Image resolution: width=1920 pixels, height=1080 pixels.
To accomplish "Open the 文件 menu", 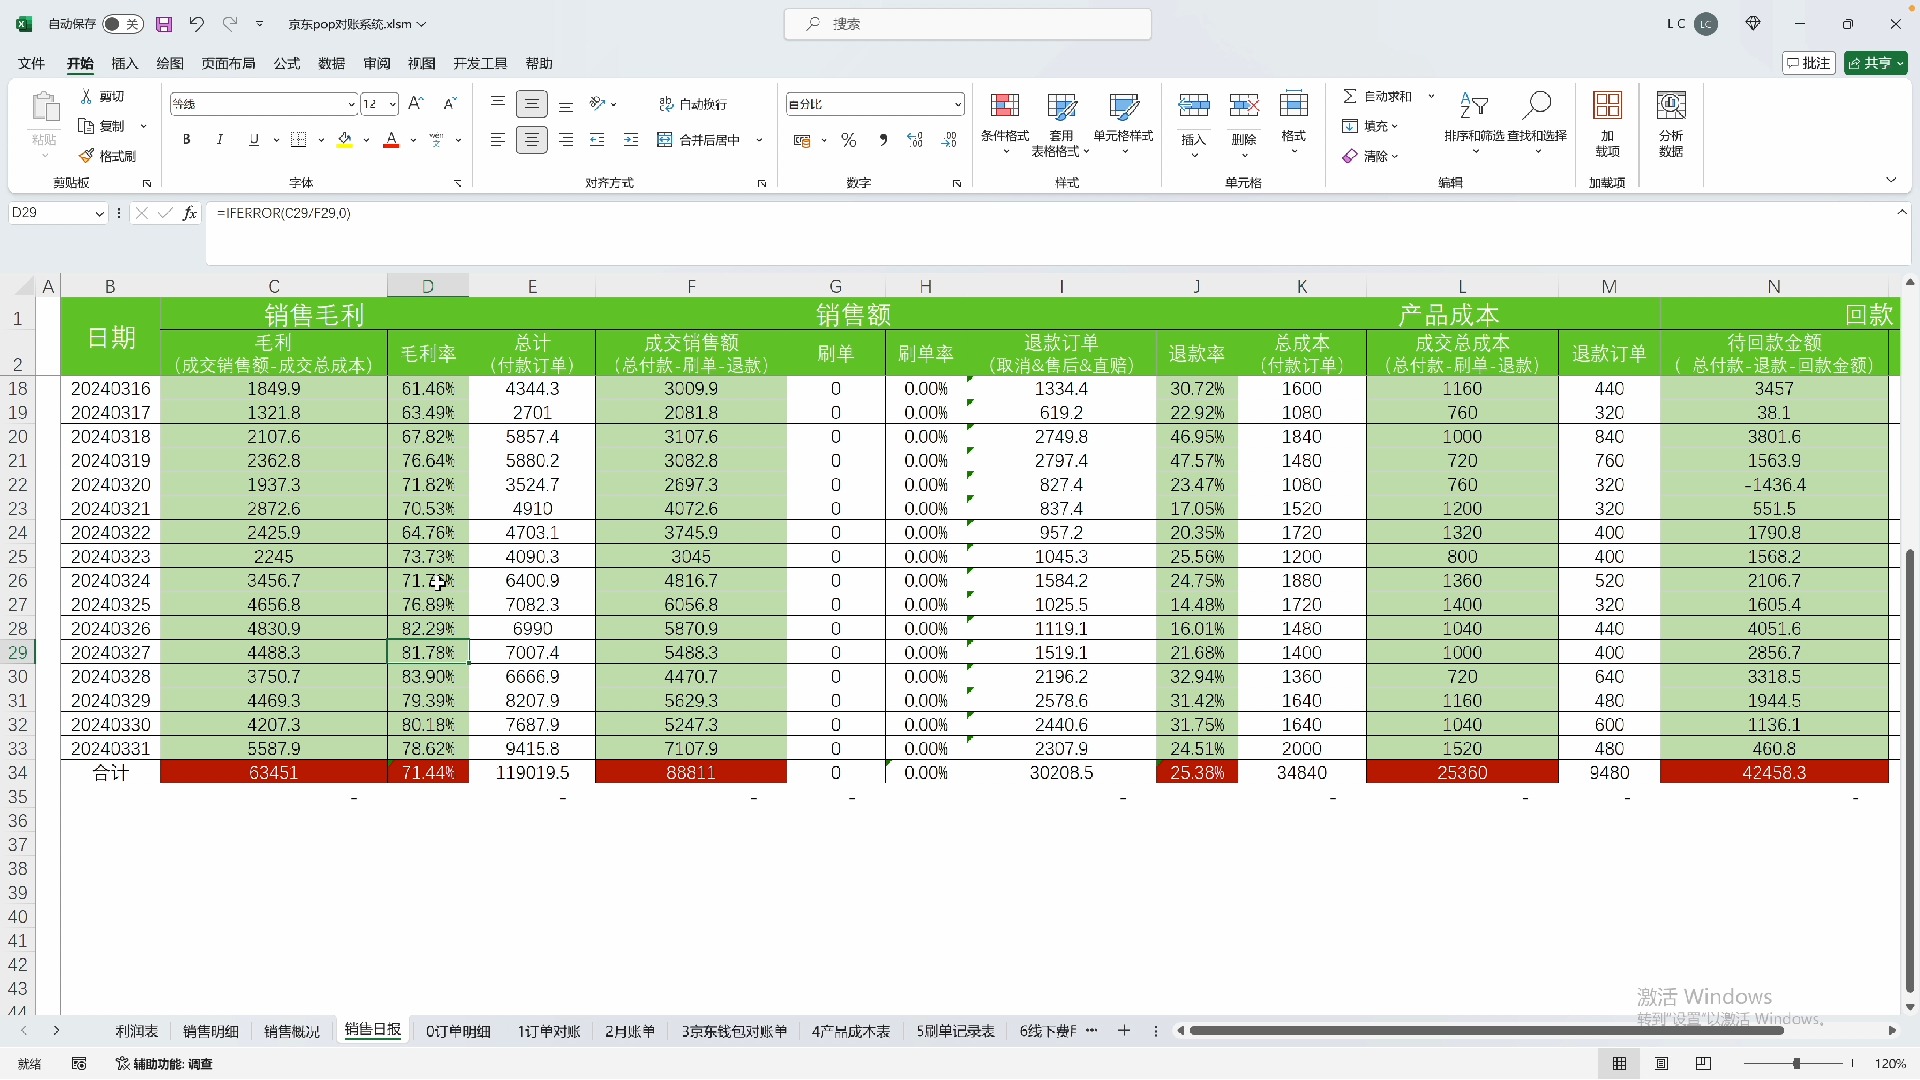I will tap(31, 63).
